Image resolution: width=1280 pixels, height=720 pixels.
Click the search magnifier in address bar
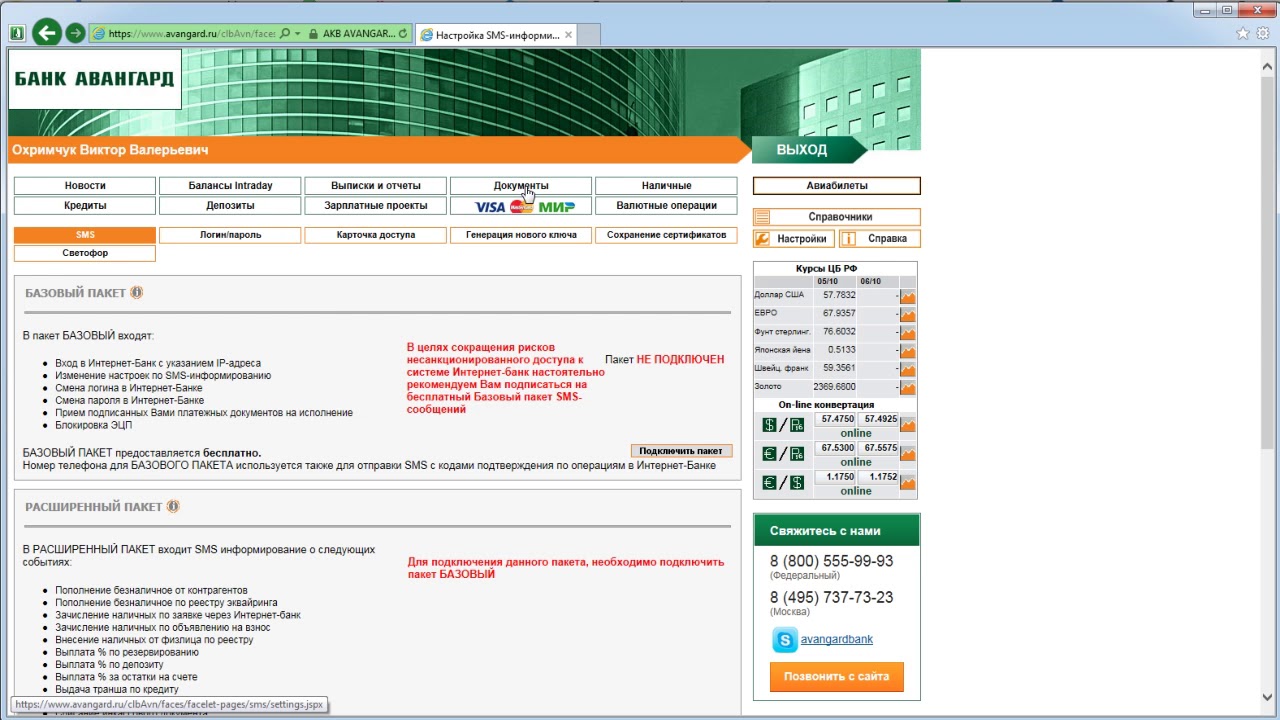[x=285, y=33]
